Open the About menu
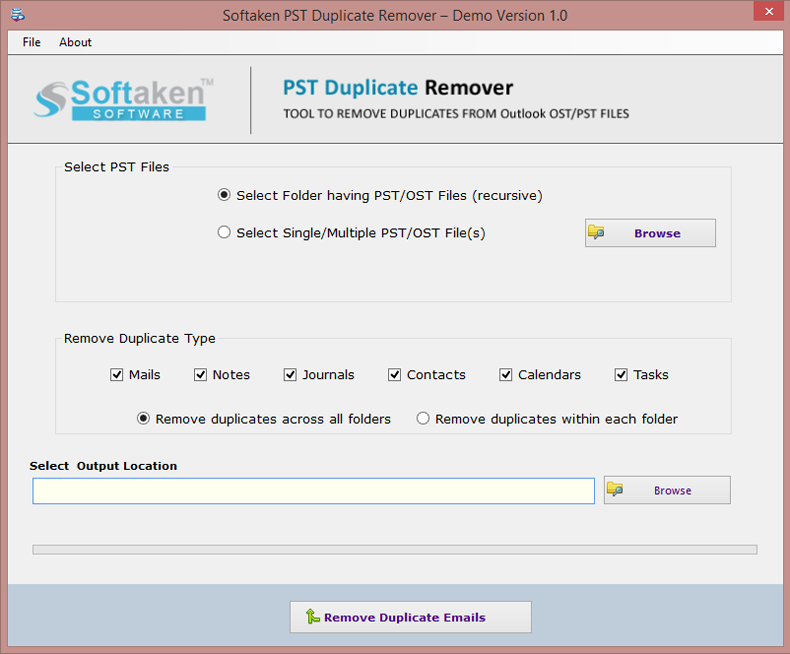The width and height of the screenshot is (790, 654). 75,42
